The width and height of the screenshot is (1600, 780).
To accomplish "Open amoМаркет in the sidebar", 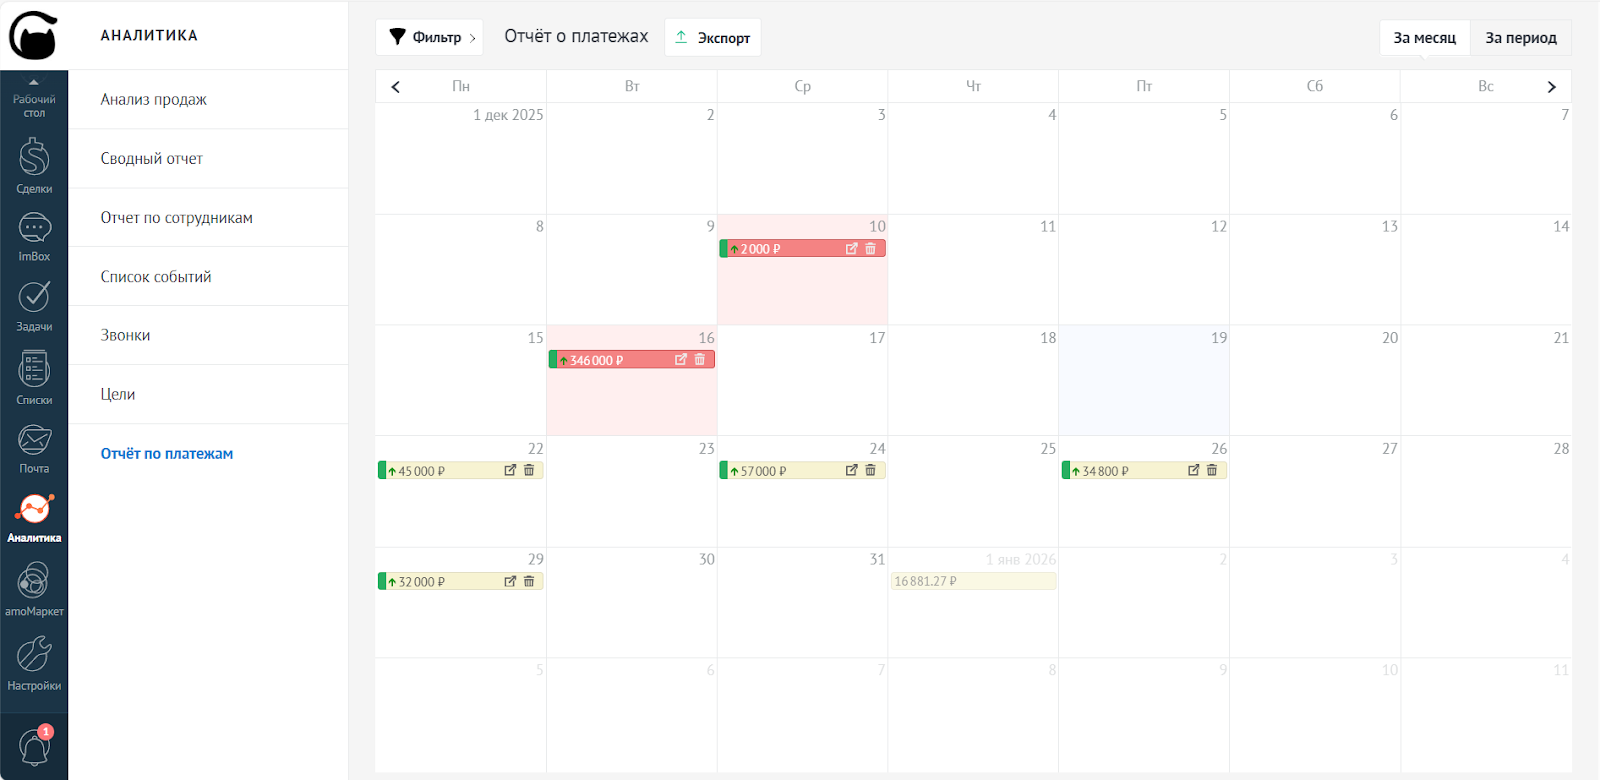I will pos(34,588).
